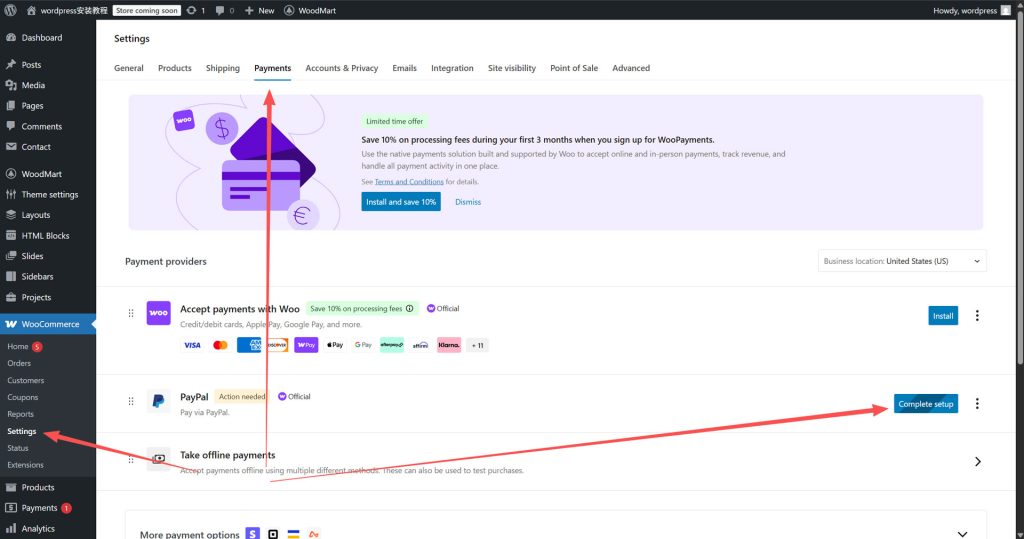Click the comments bubble icon in admin bar
1024x539 pixels.
219,10
